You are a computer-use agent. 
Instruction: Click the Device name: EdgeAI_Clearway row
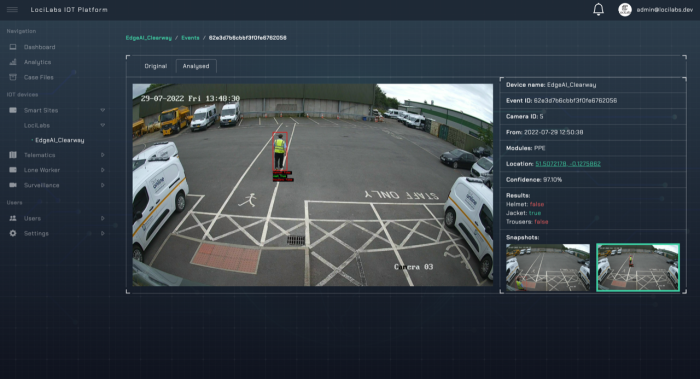click(x=593, y=85)
